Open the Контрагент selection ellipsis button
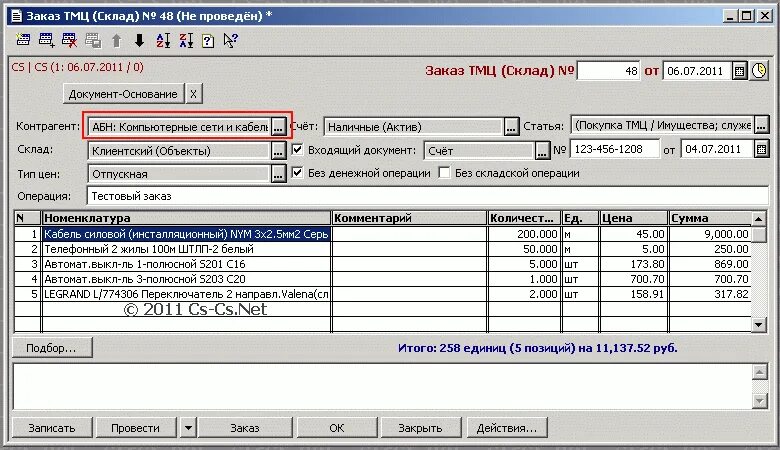Screen dimensions: 780x450 (x=279, y=127)
